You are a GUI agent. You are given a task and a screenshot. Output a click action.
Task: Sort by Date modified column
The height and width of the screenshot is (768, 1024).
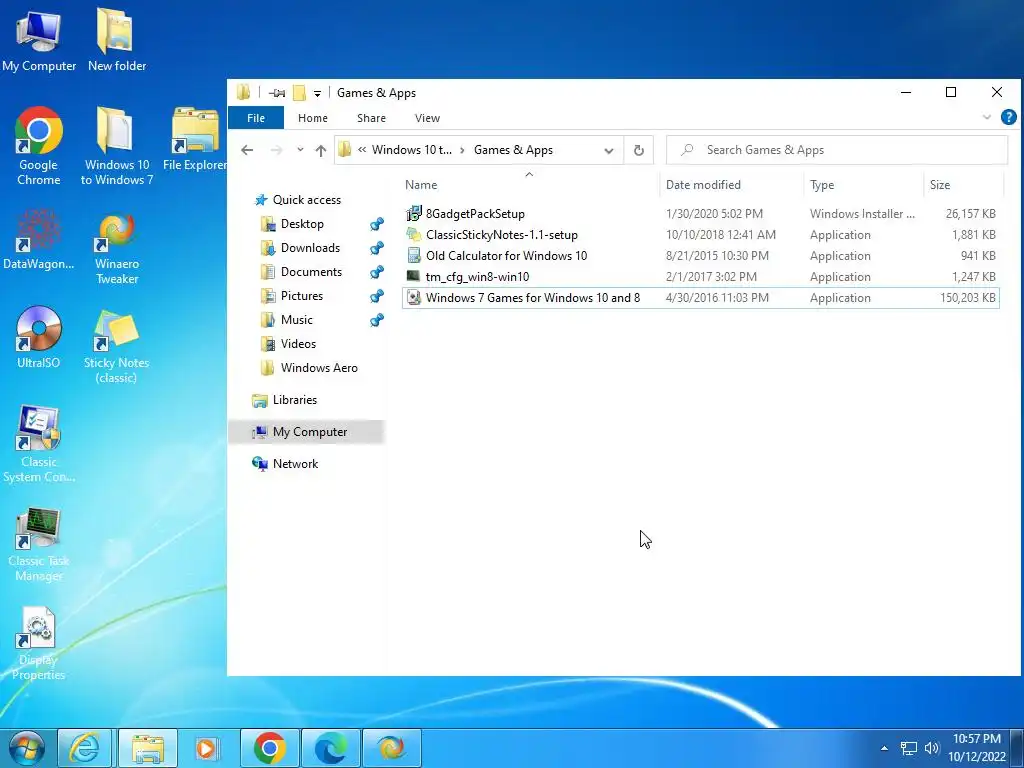[731, 185]
